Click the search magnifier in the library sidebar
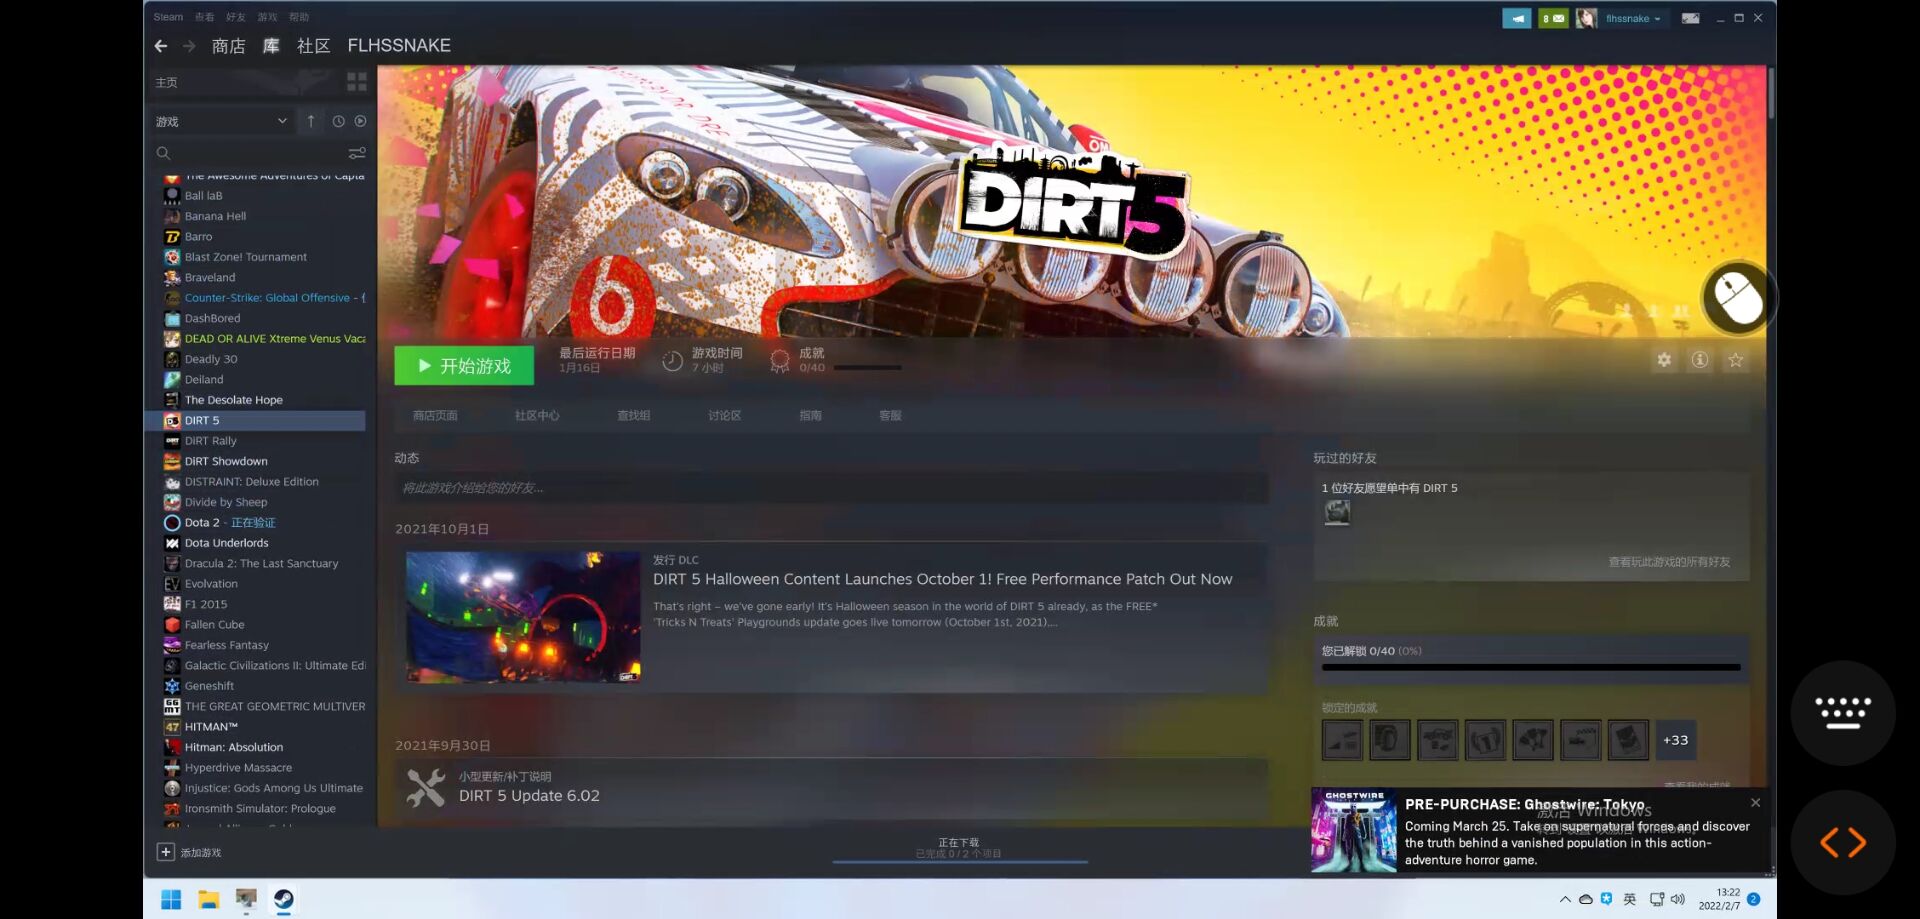Screen dimensions: 1920x919 tap(163, 153)
